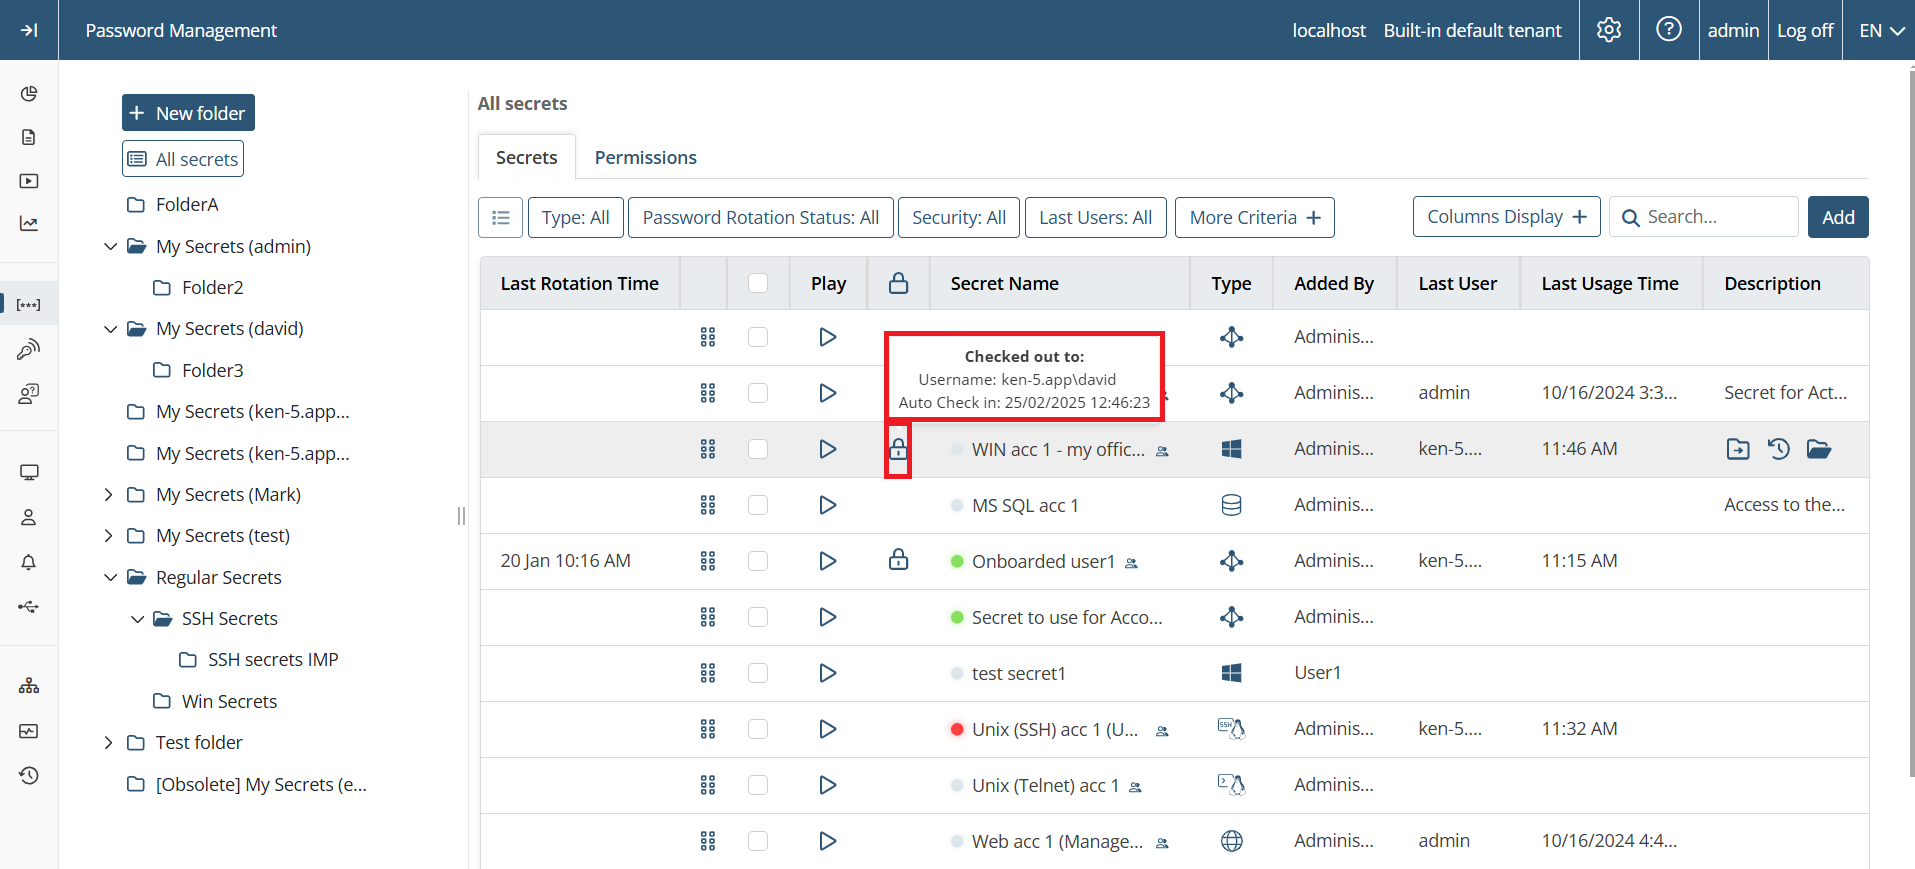Select the Win Secrets folder
This screenshot has height=869, width=1915.
[x=229, y=702]
